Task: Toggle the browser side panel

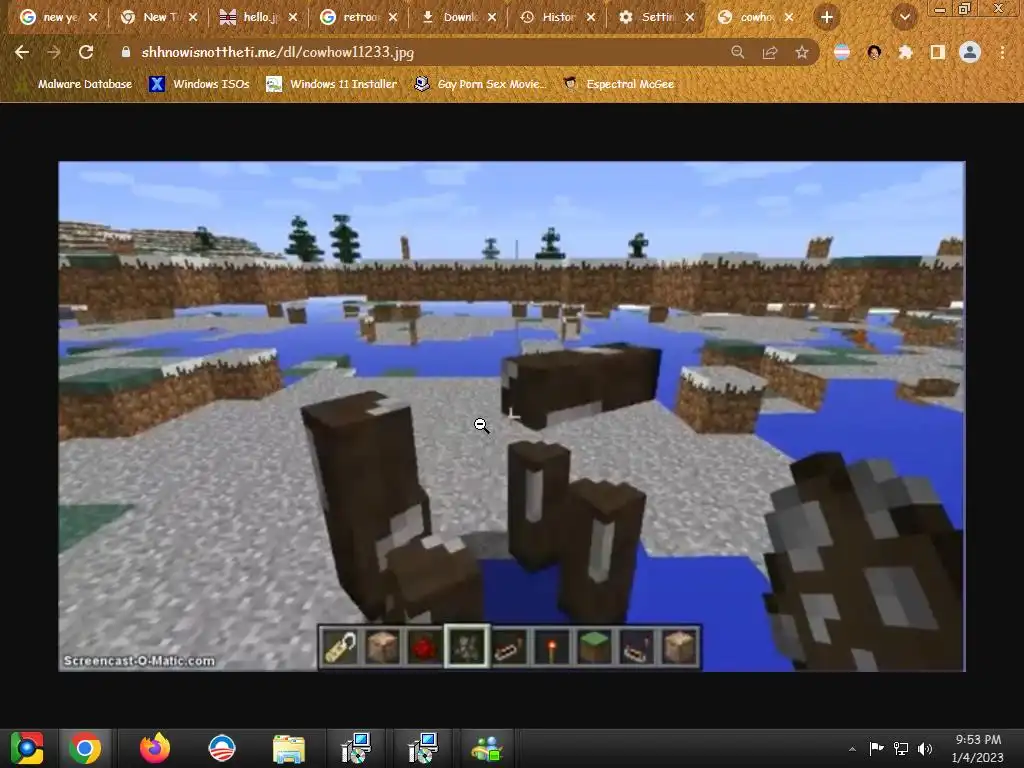Action: (938, 52)
